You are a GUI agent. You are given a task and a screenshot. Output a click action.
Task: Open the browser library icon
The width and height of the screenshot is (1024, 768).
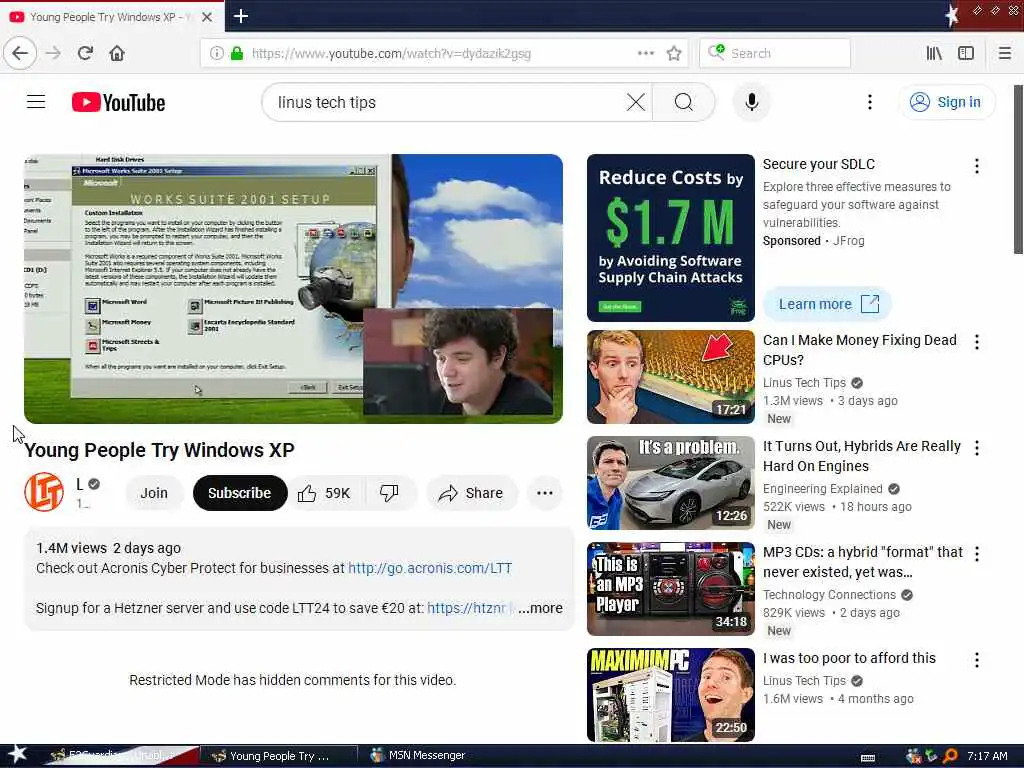coord(934,53)
